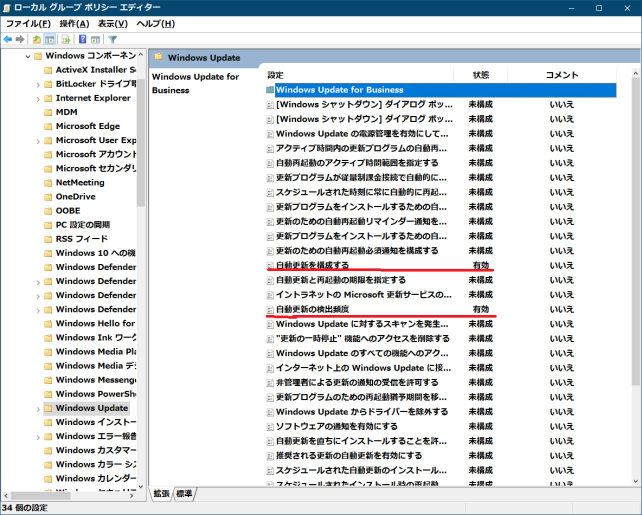642x515 pixels.
Task: Click the folder icon next to MDM
Action: (48, 112)
